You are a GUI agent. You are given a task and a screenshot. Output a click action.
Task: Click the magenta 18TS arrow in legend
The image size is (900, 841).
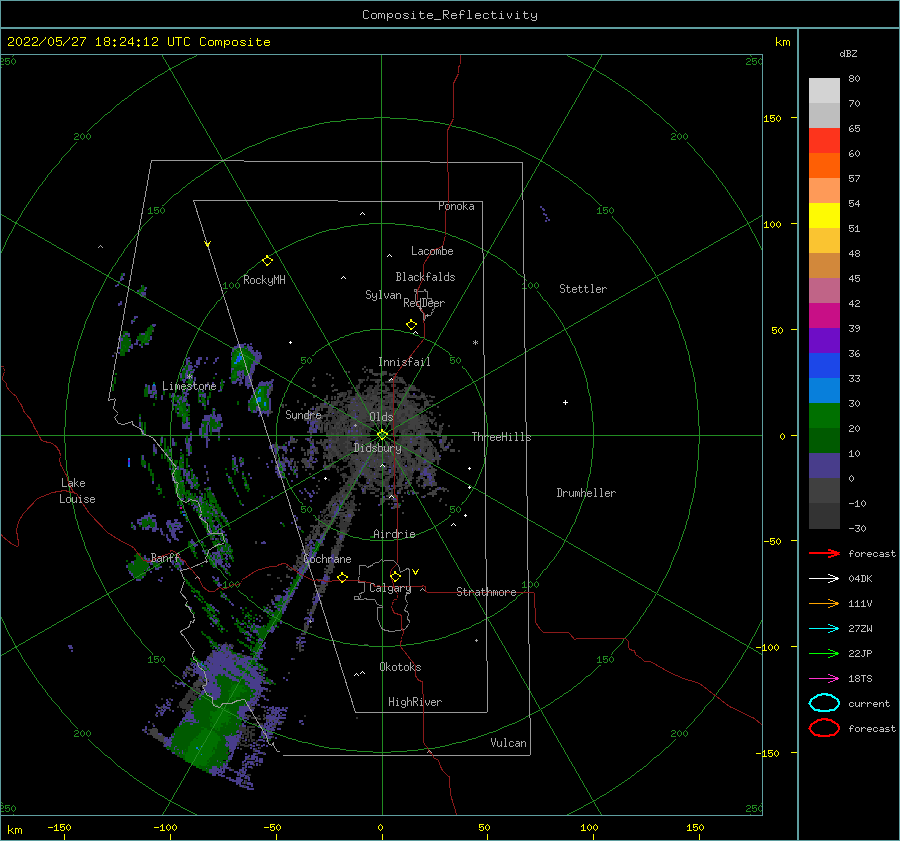(x=824, y=679)
